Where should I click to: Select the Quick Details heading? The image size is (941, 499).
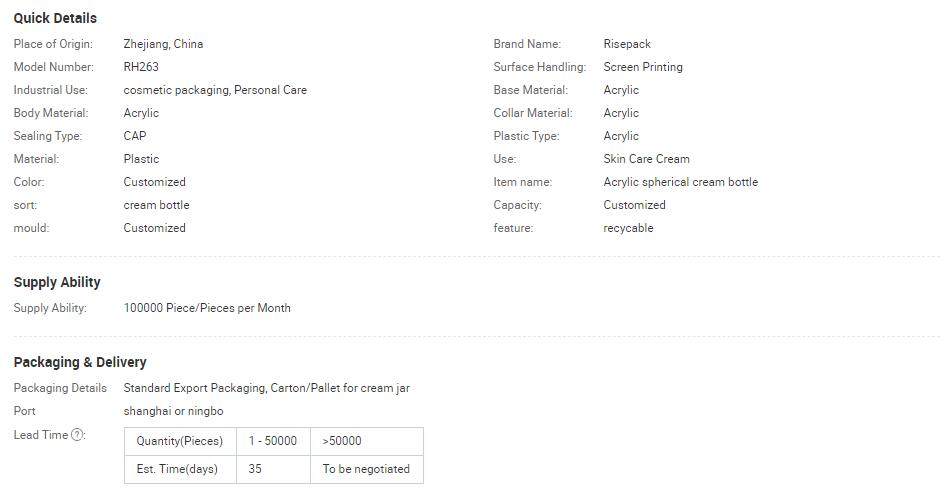coord(55,18)
